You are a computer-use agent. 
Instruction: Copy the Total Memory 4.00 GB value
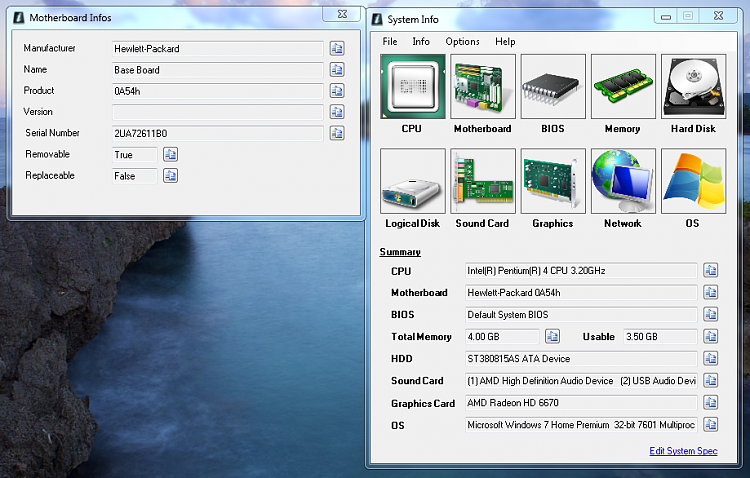552,336
